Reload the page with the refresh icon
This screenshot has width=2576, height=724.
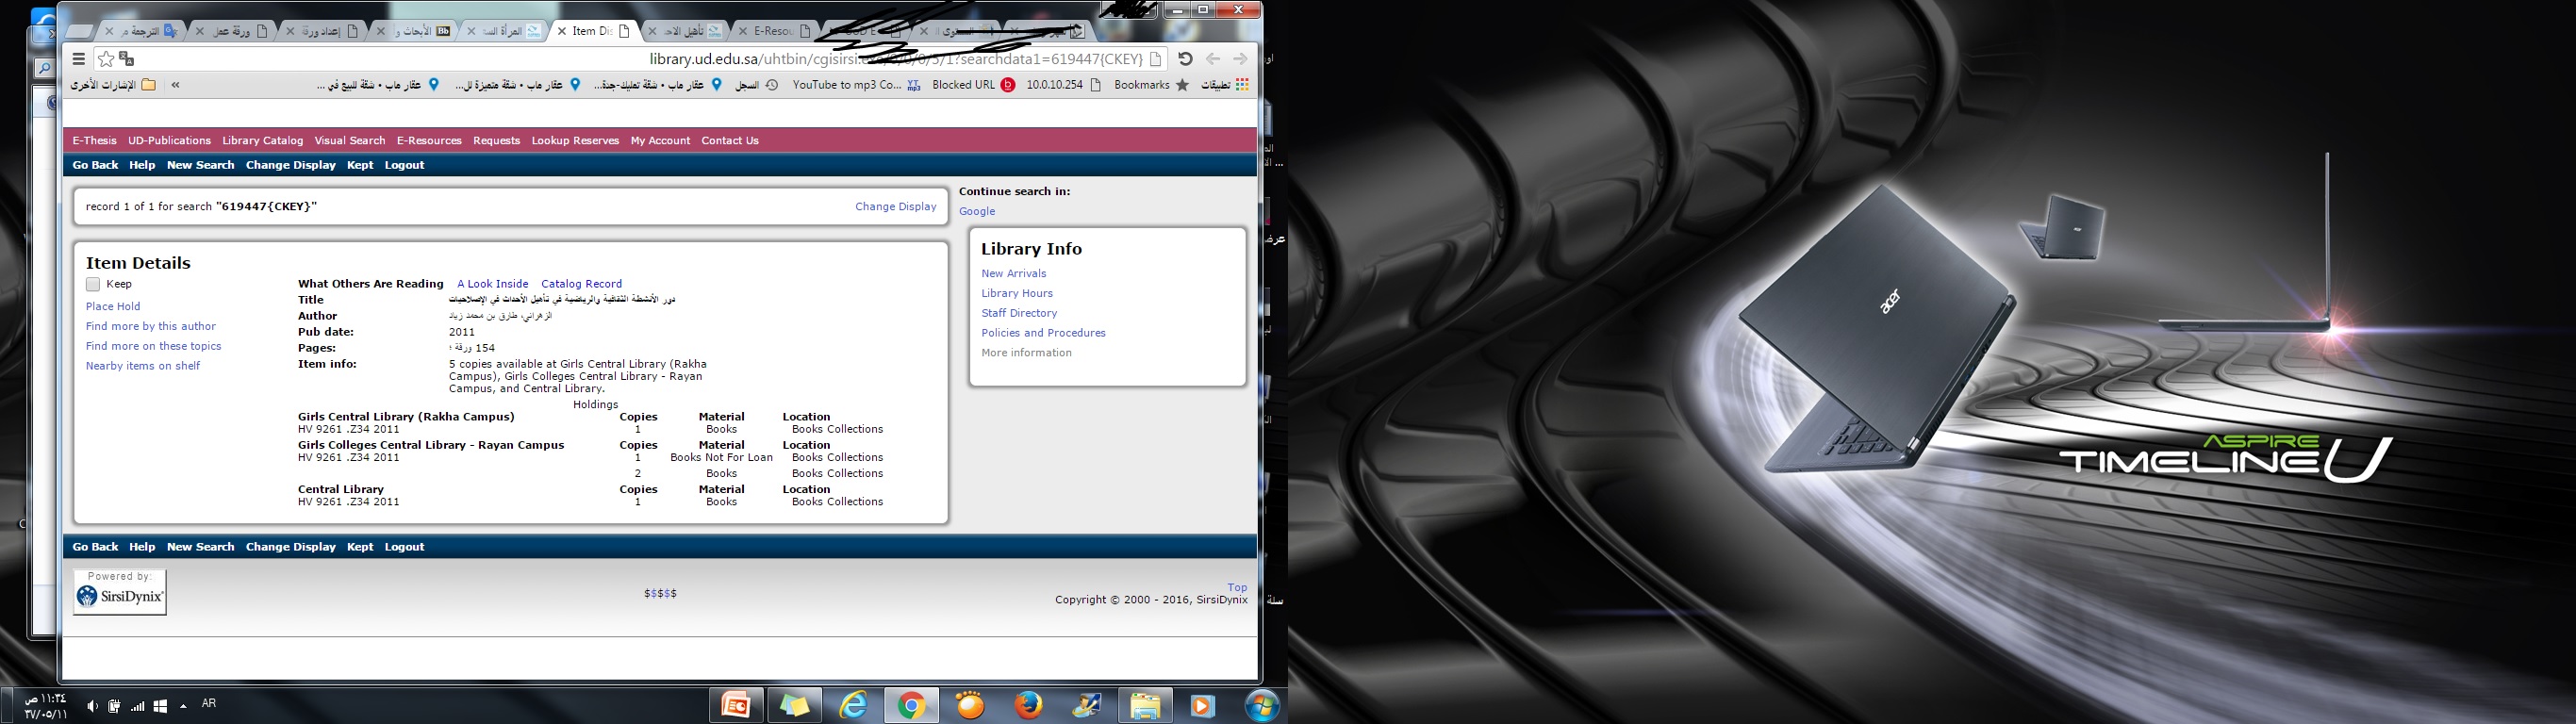[1185, 59]
